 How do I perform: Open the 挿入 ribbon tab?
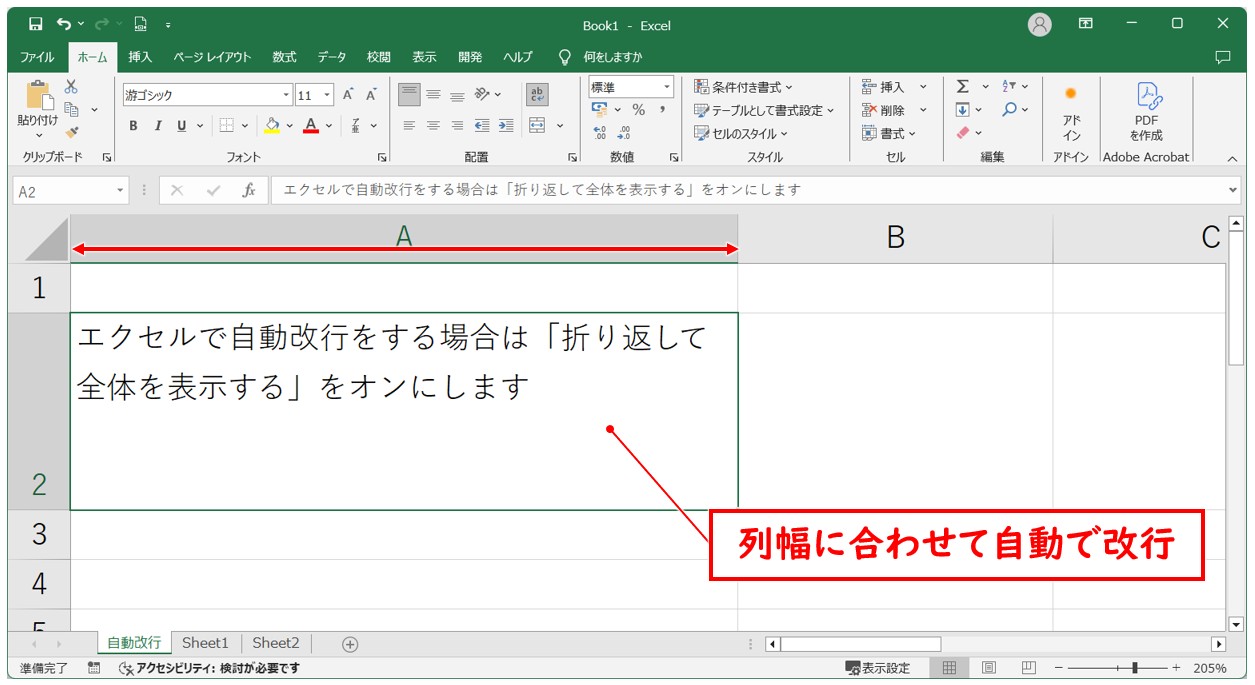coord(140,57)
